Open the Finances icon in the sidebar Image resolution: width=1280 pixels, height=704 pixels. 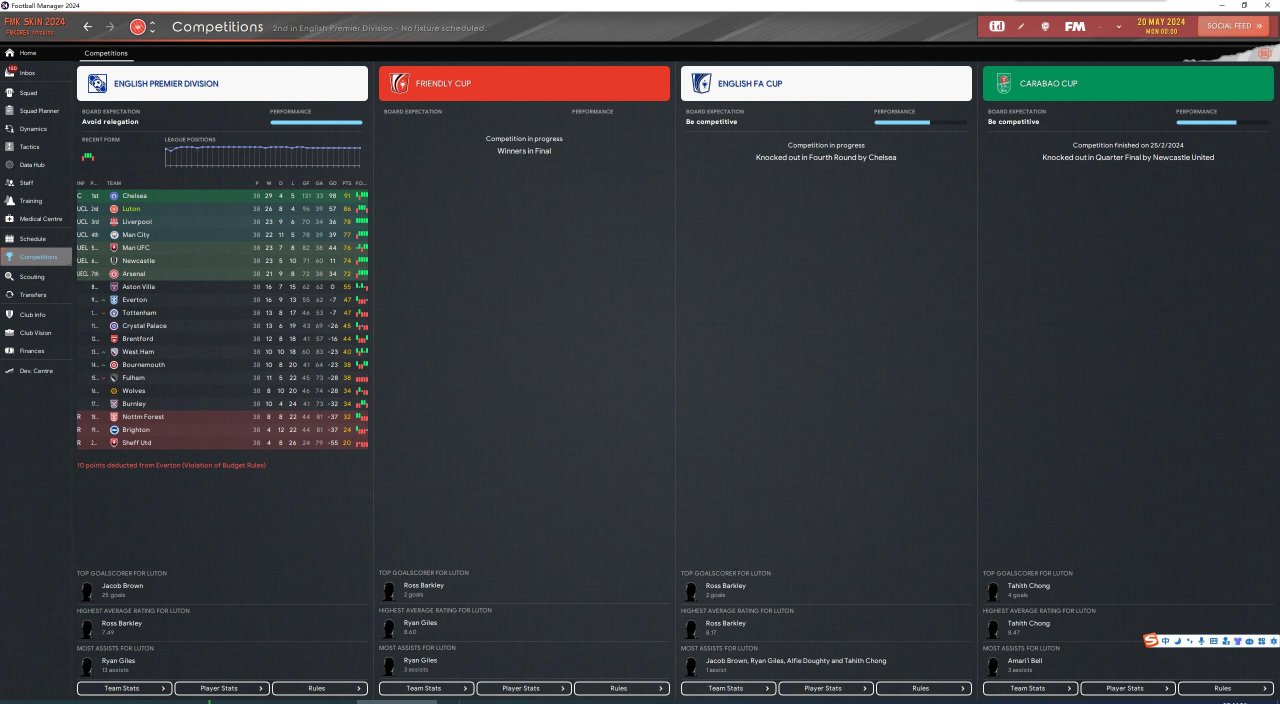tap(9, 351)
